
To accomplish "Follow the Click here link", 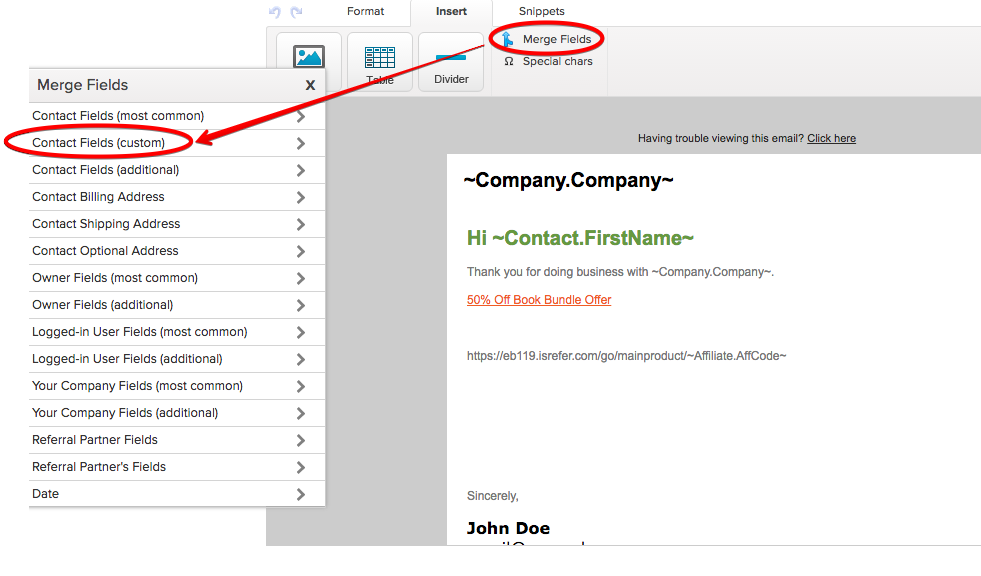I will click(831, 138).
